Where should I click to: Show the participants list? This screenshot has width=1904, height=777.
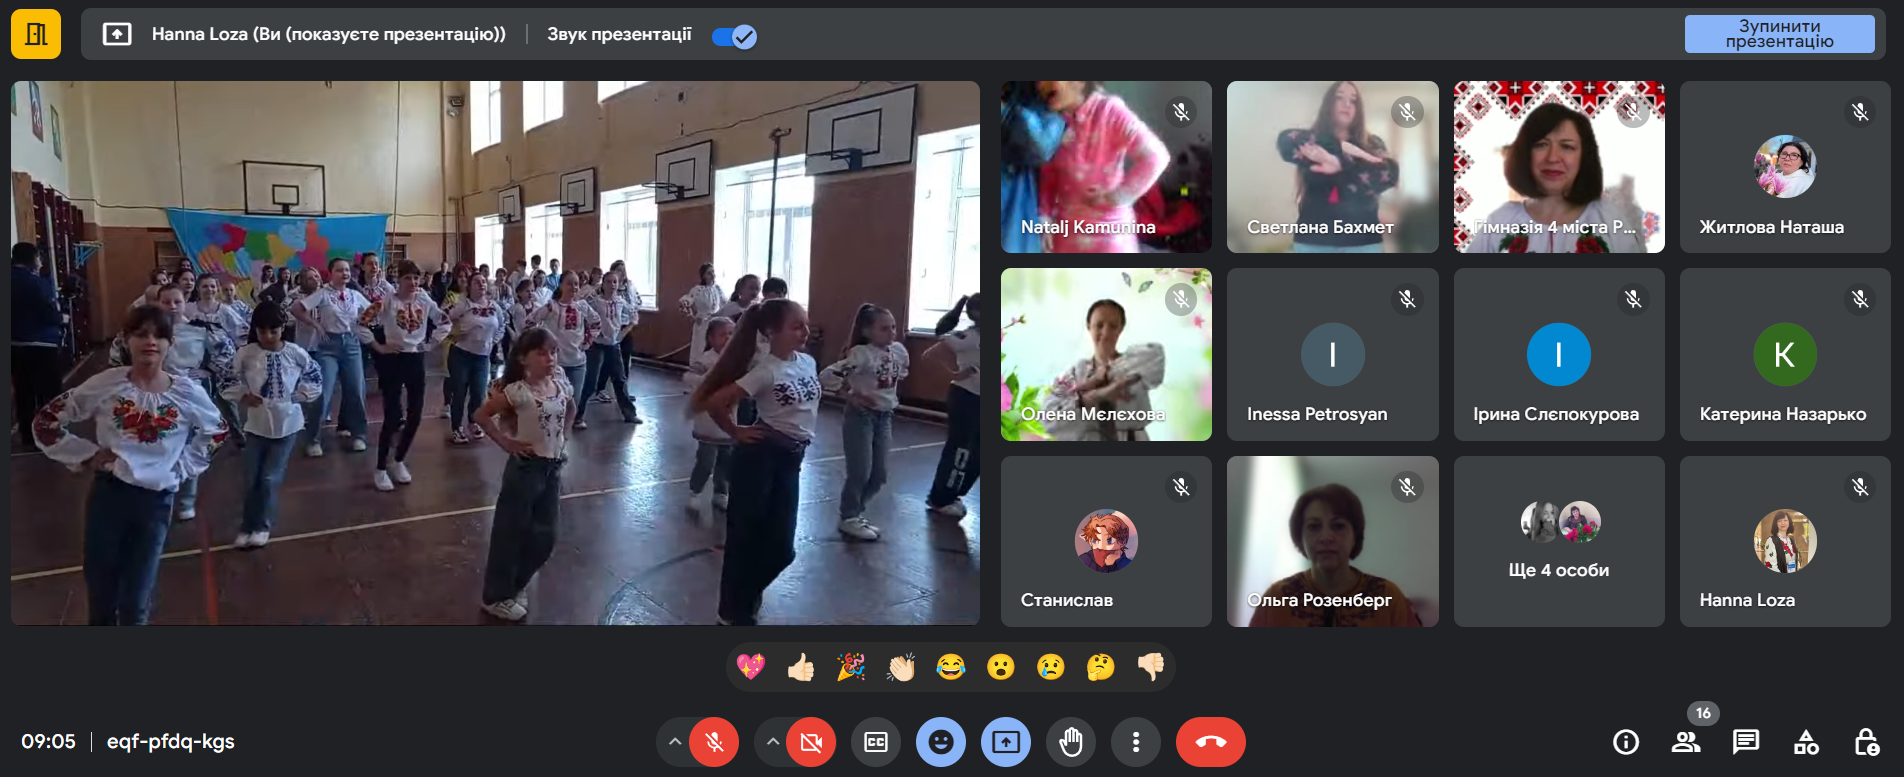coord(1686,742)
